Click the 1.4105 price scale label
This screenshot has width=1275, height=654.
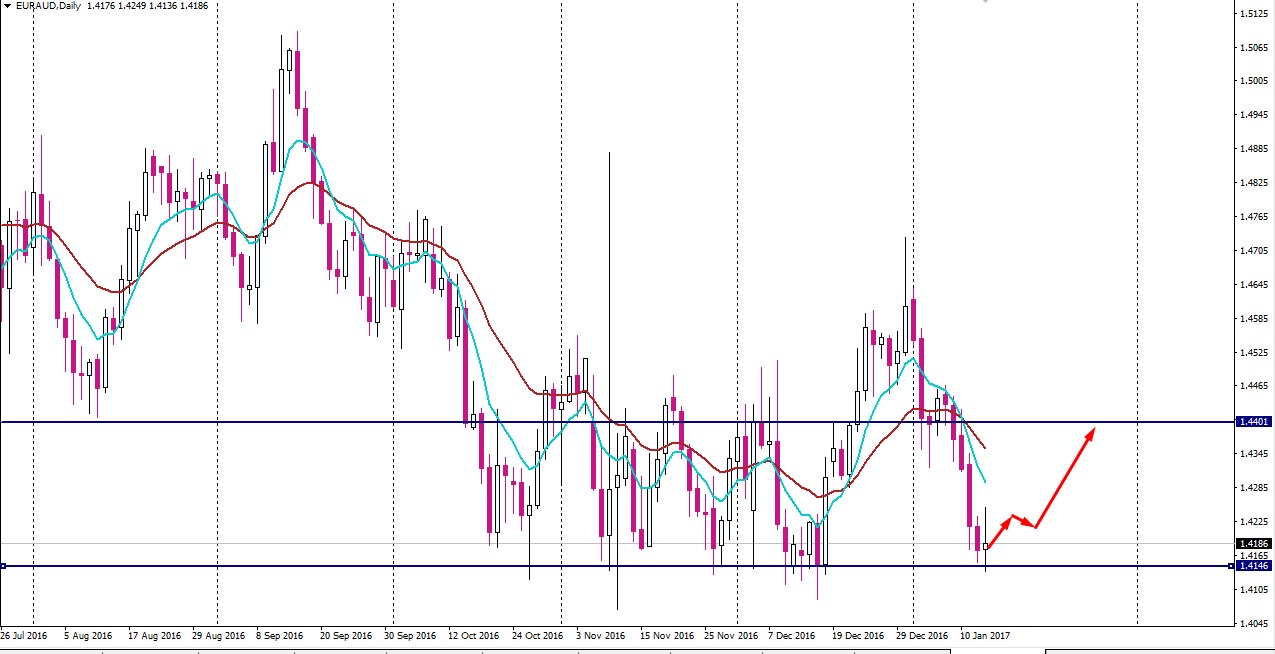click(1255, 590)
